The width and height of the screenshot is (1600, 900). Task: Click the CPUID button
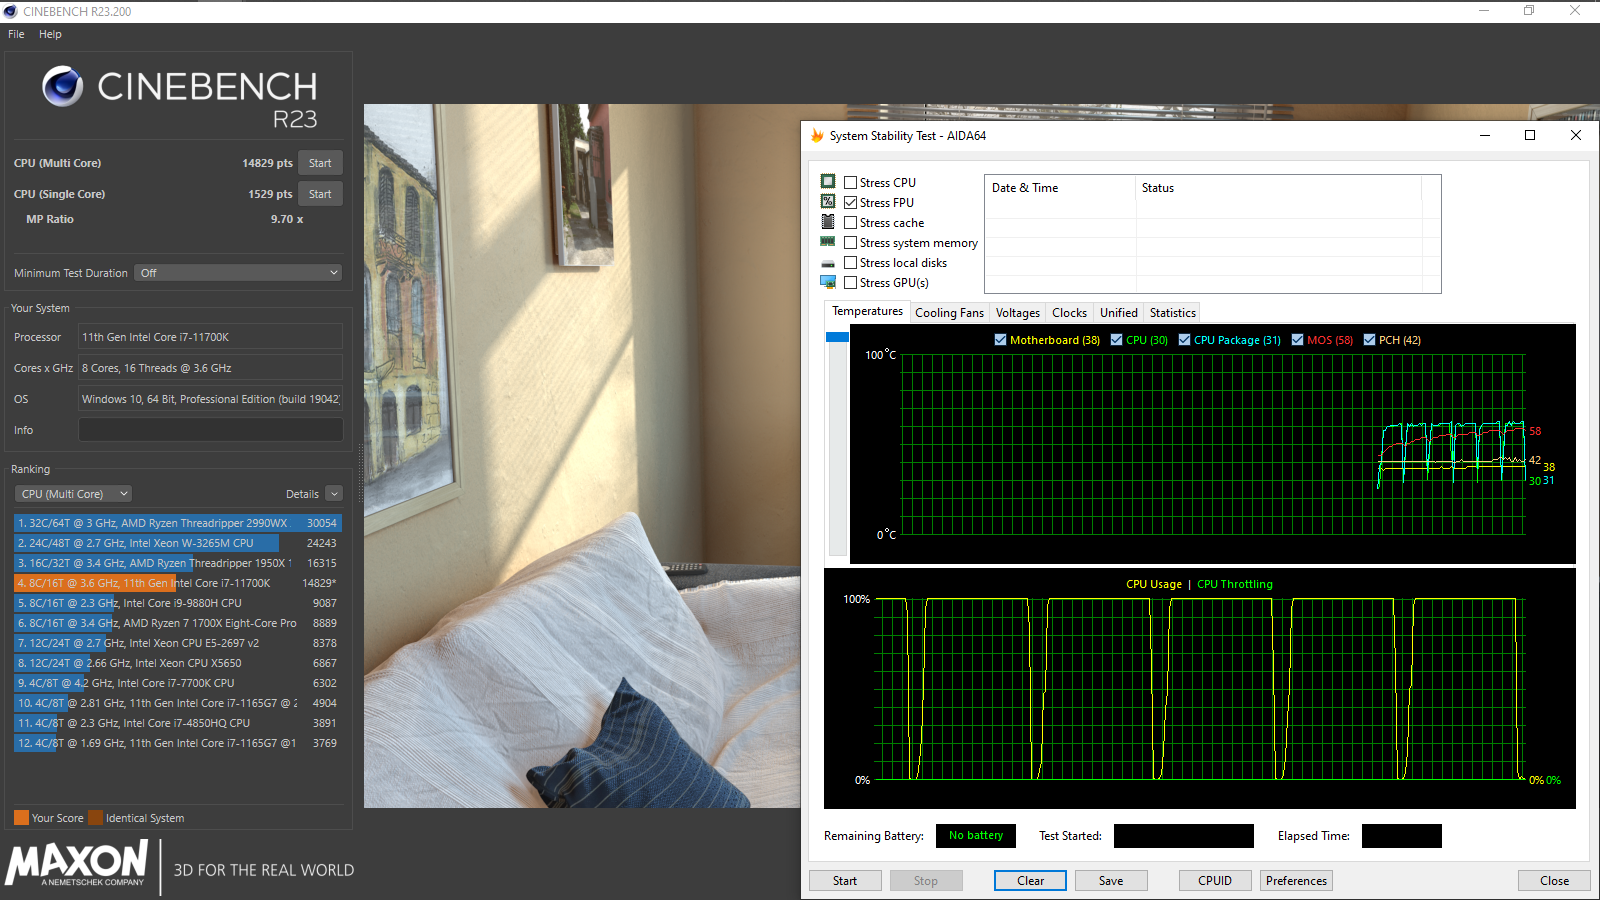(1214, 881)
